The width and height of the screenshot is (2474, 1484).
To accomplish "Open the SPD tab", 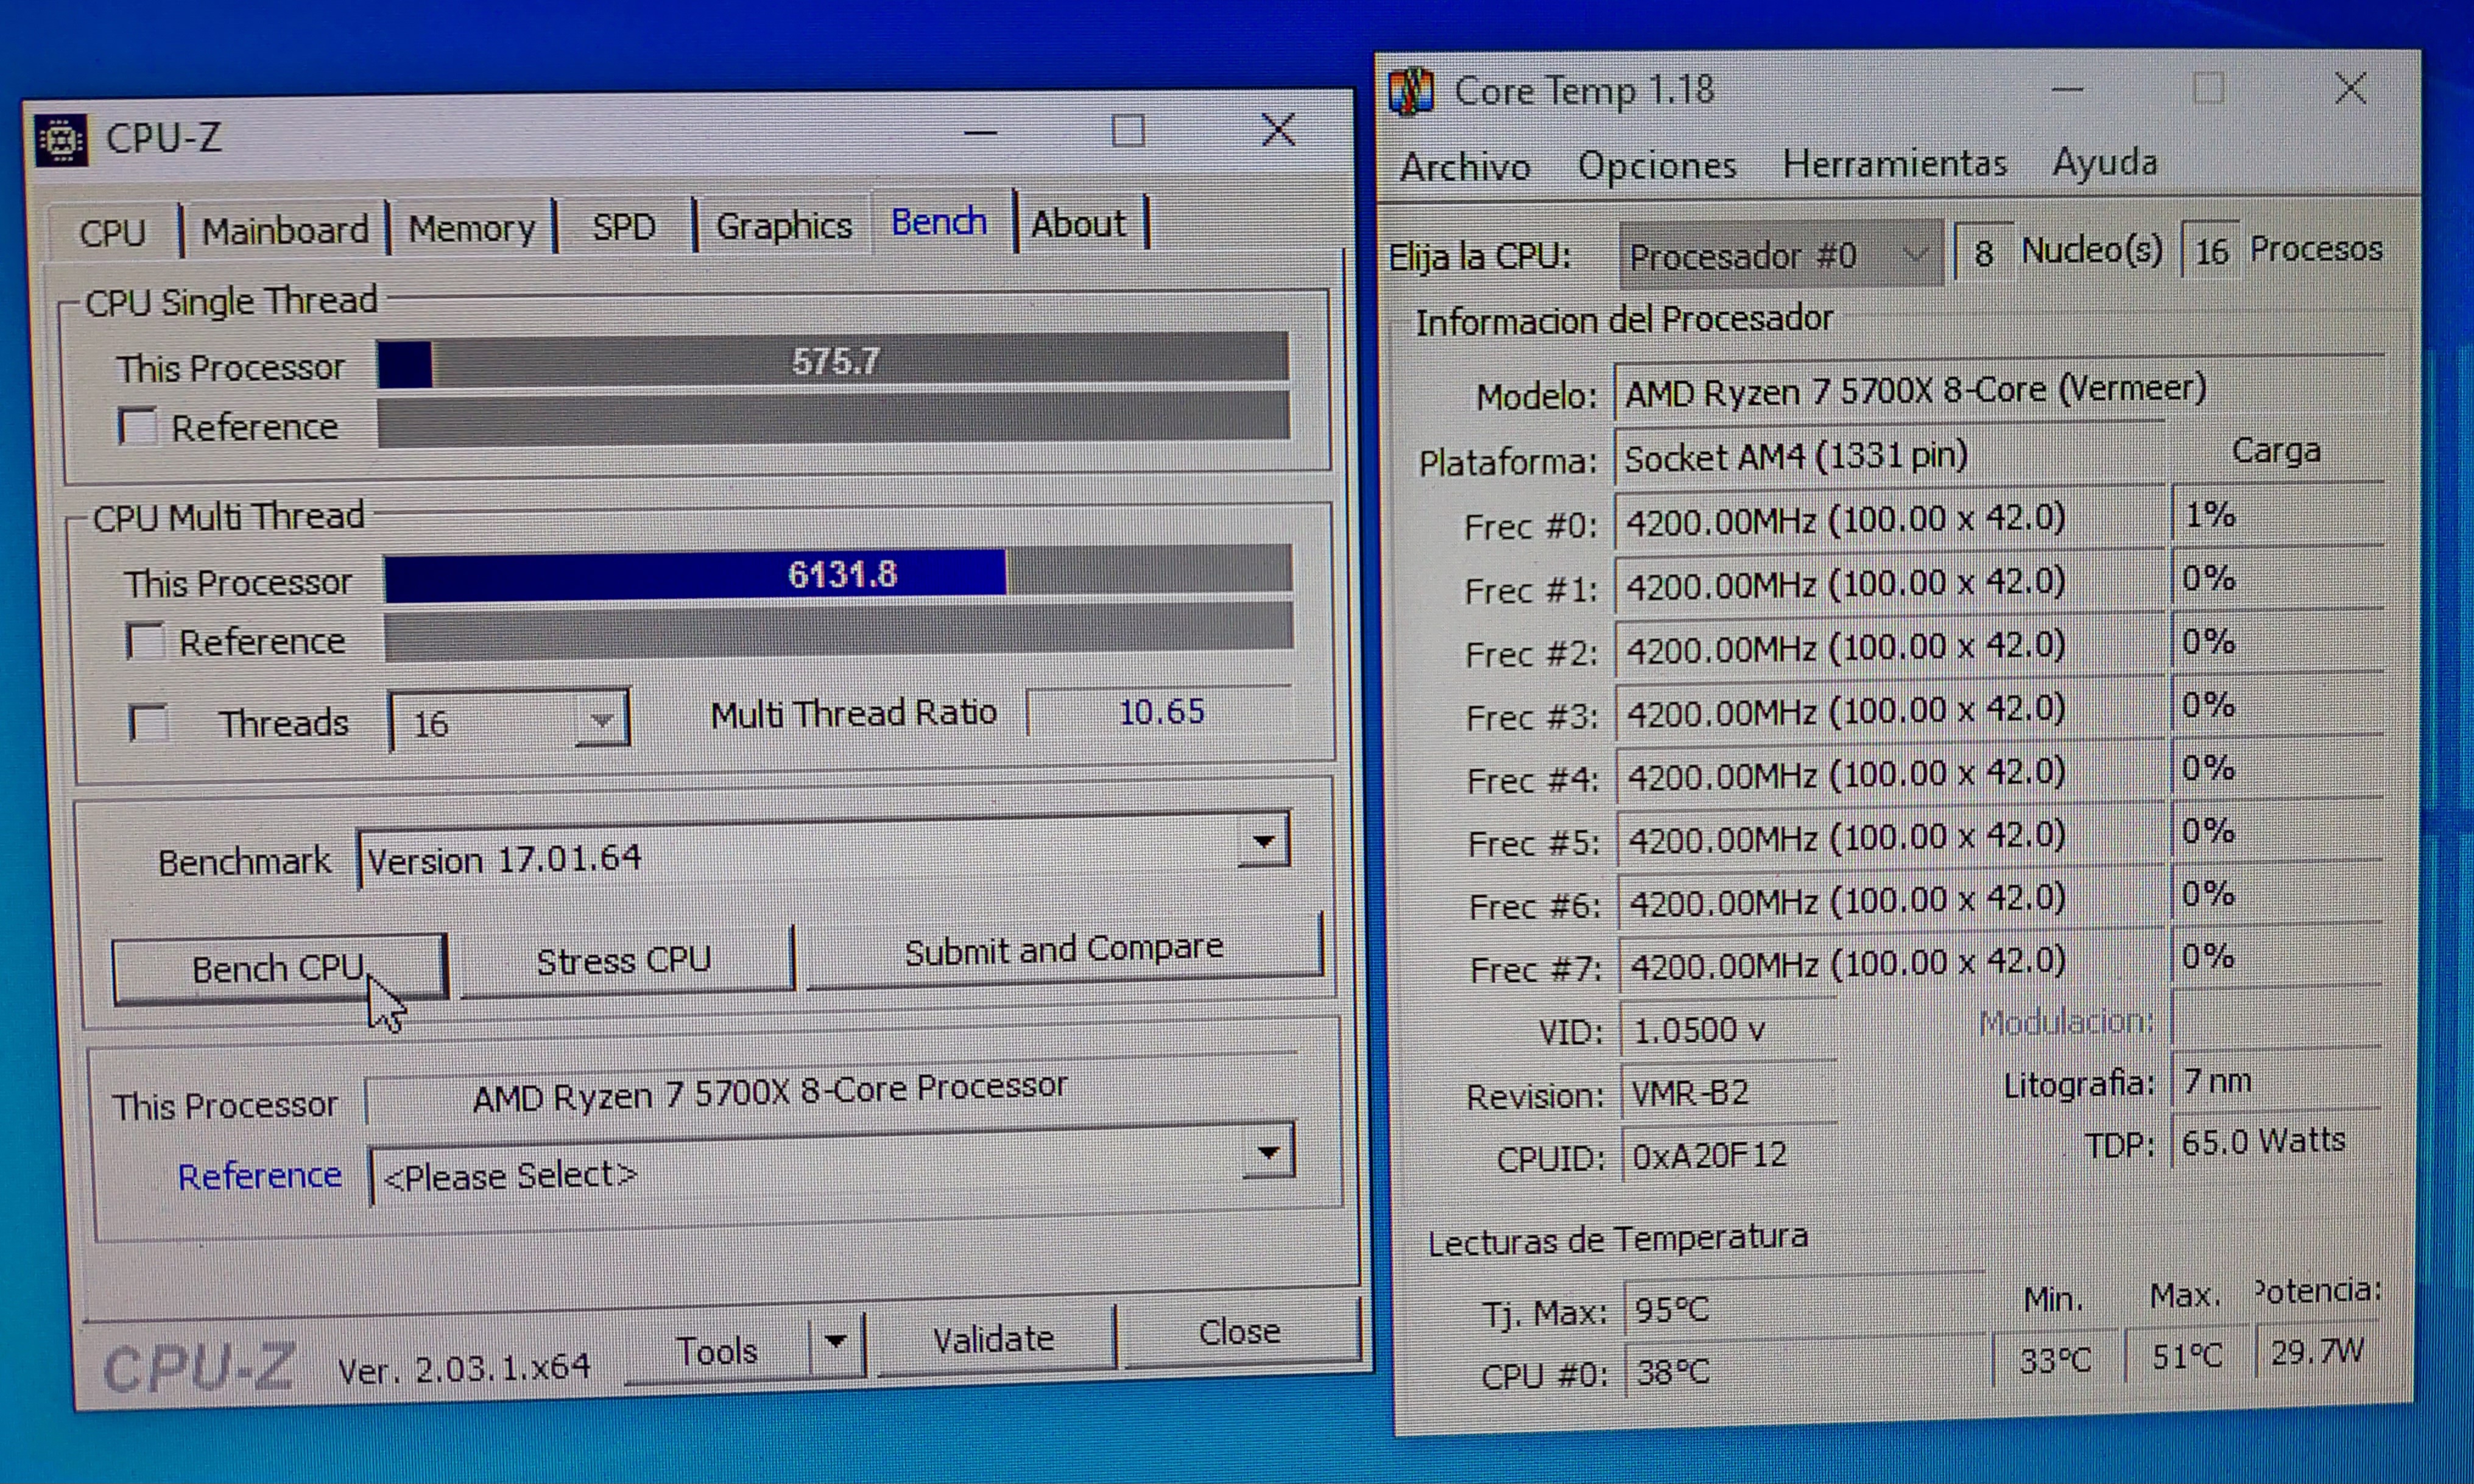I will click(x=623, y=227).
